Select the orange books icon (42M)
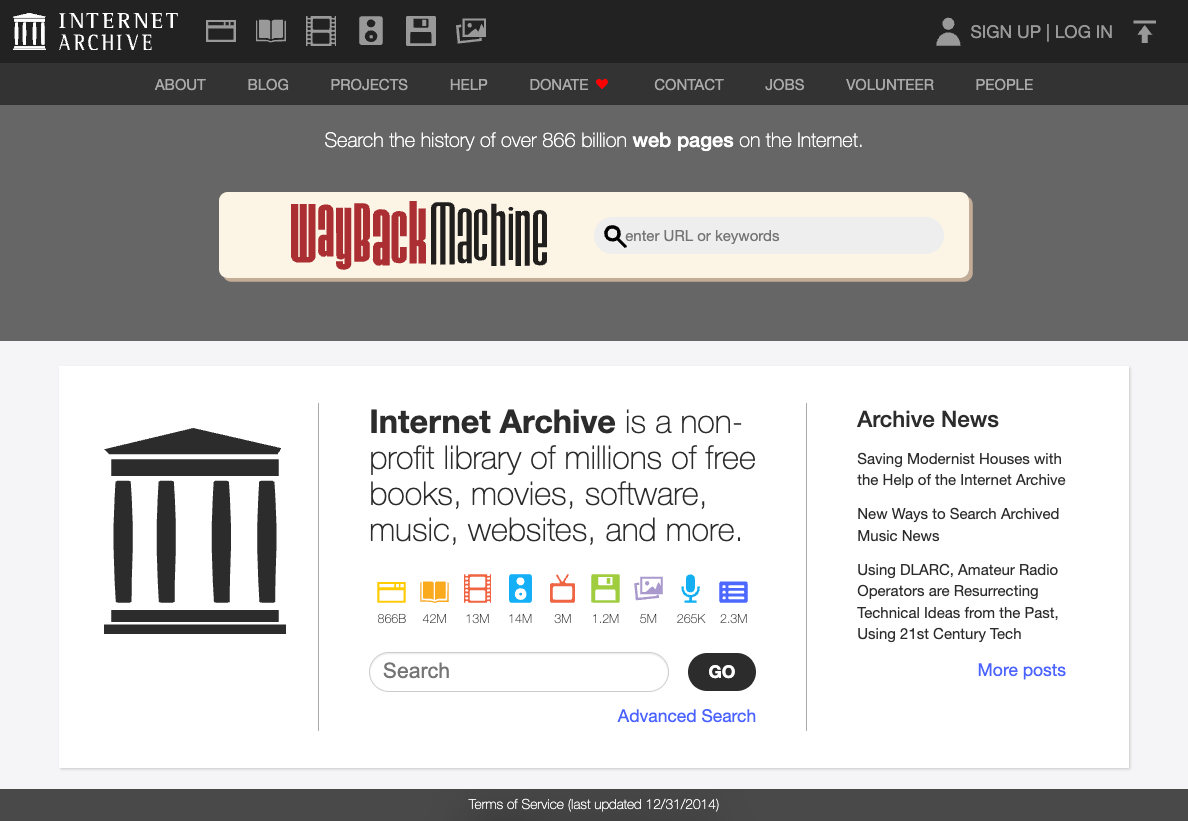Viewport: 1188px width, 821px height. tap(434, 591)
